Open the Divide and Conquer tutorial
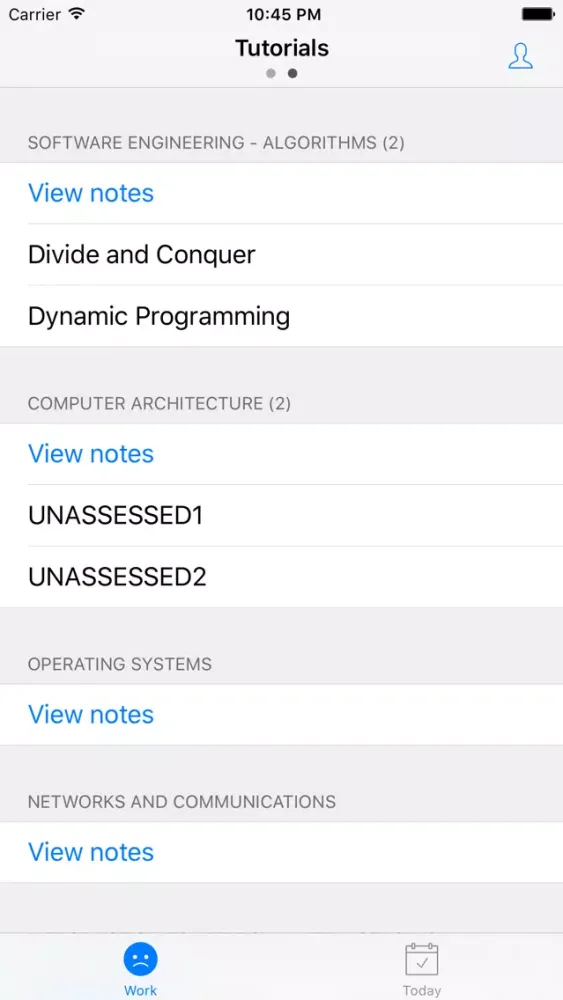 [x=281, y=254]
